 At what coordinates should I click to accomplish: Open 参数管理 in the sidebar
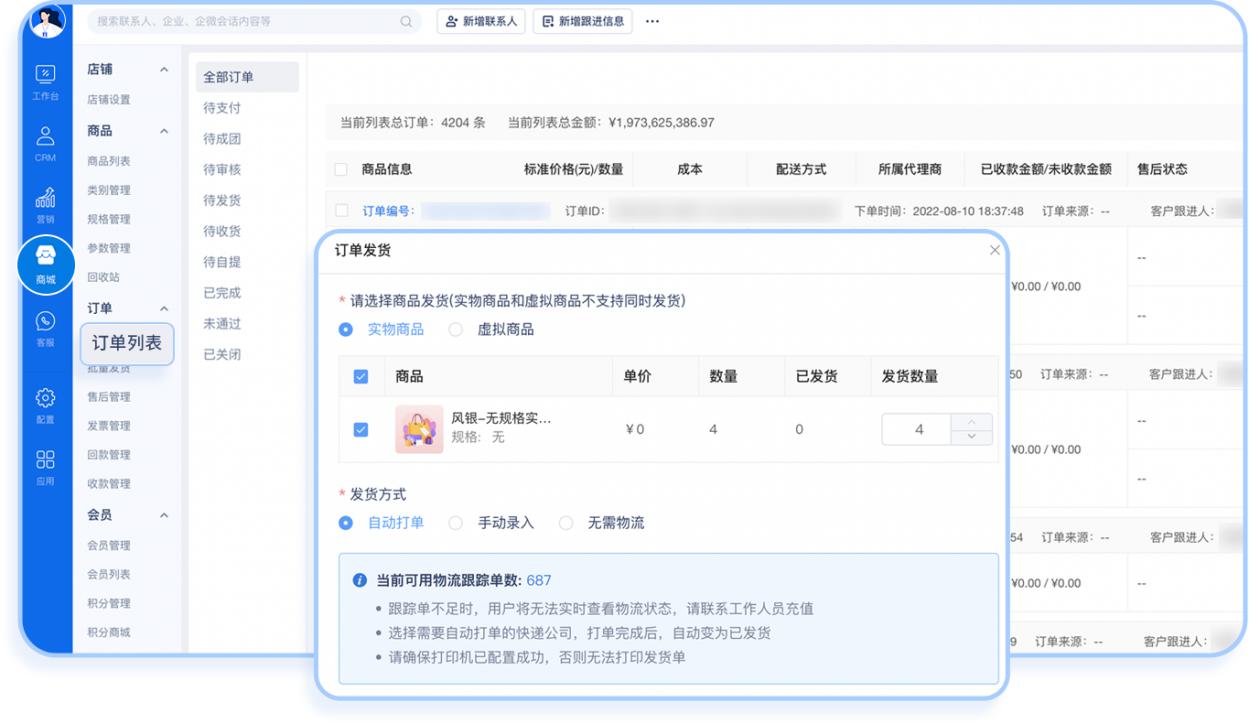109,248
